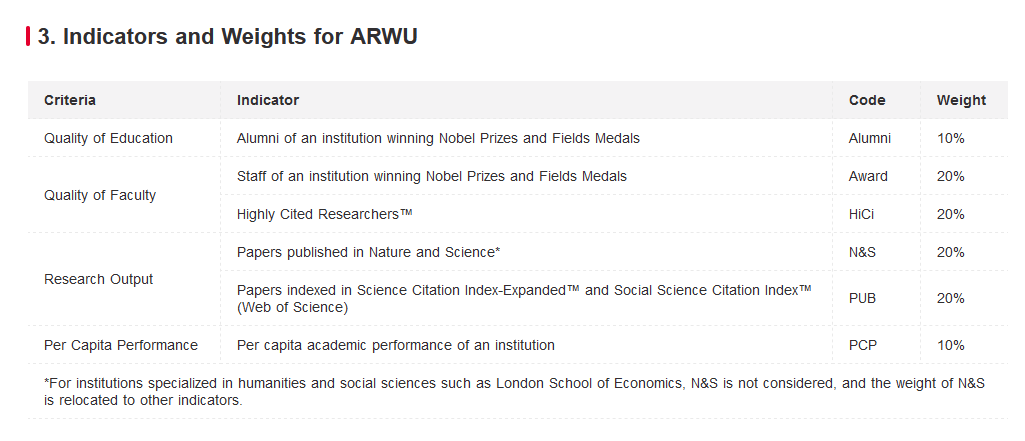Screen dimensions: 1025x441
Task: Click the section heading Indicators and Weights for ARWU
Action: (x=227, y=36)
